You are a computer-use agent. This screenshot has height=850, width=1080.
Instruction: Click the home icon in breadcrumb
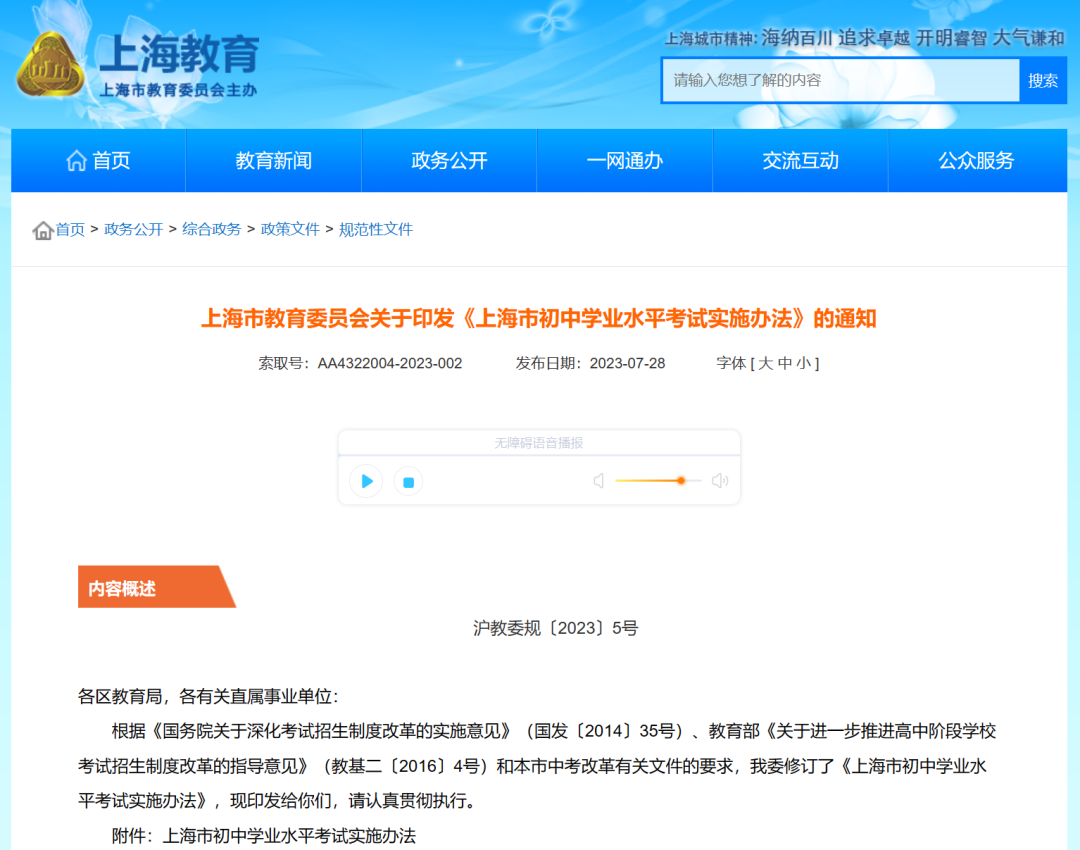click(43, 230)
